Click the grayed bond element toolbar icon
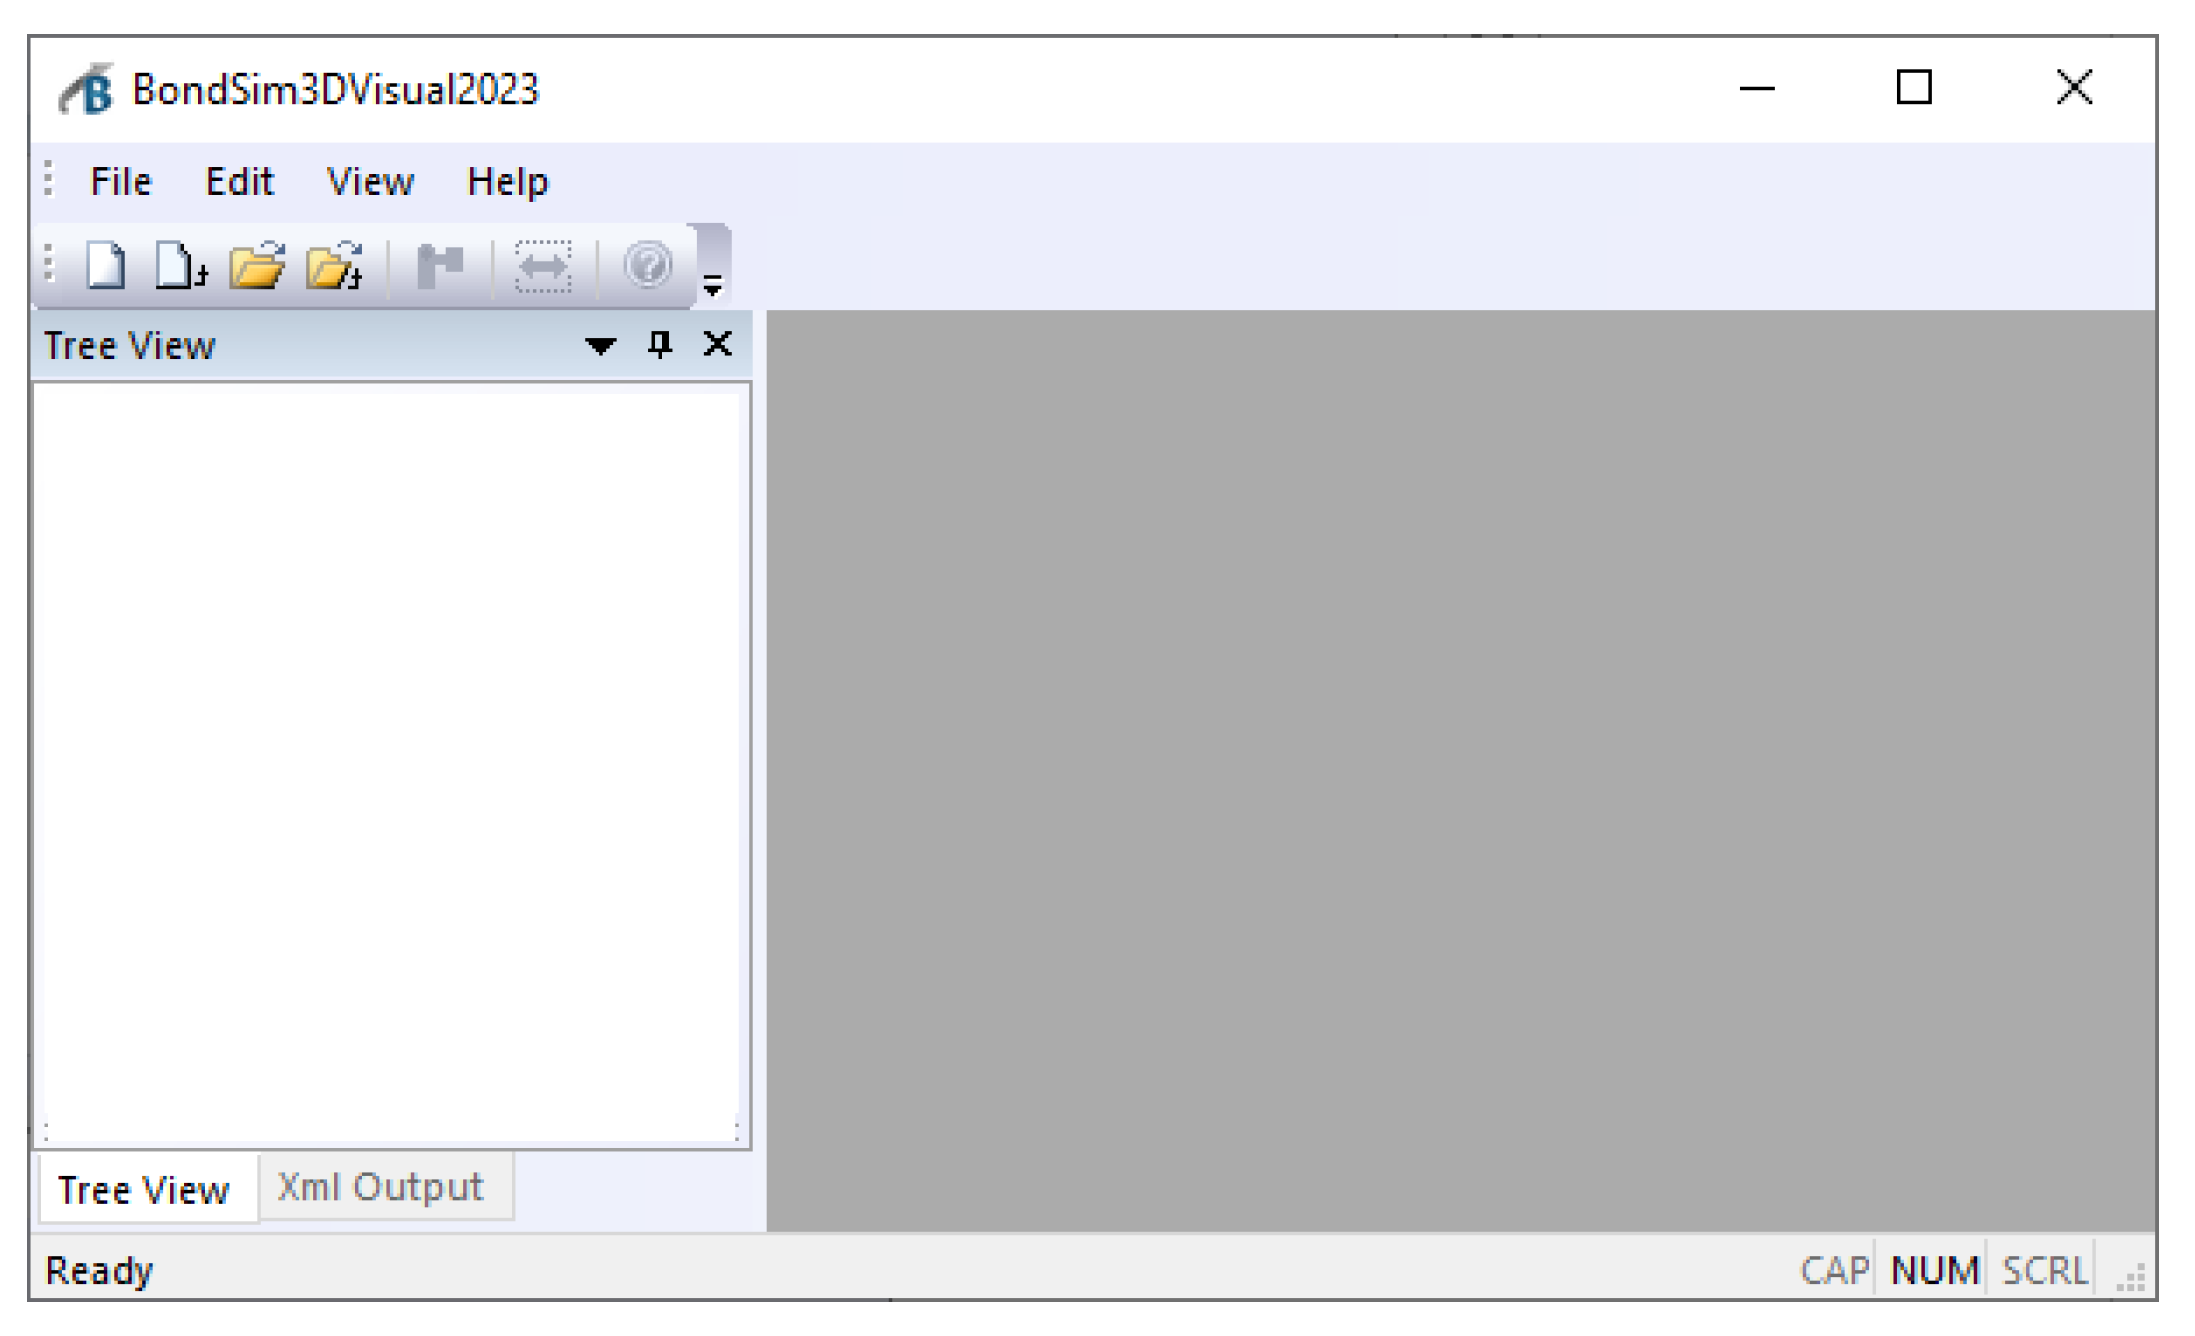This screenshot has height=1336, width=2195. (440, 264)
